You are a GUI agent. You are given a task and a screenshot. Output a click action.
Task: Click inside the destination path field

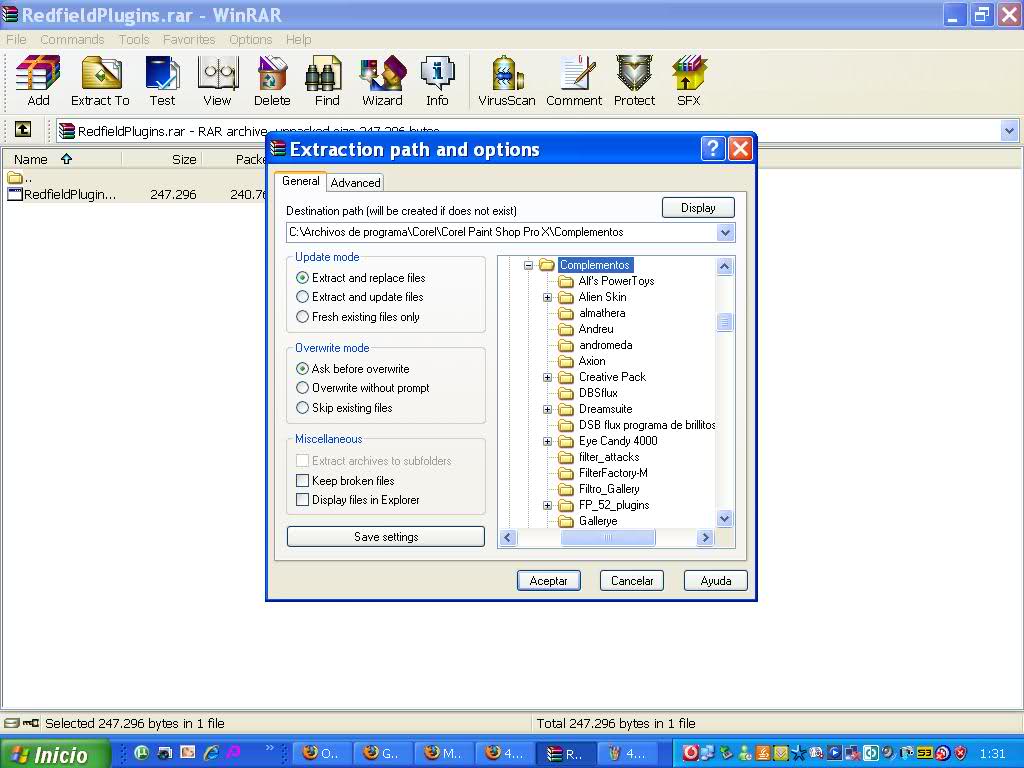coord(502,232)
